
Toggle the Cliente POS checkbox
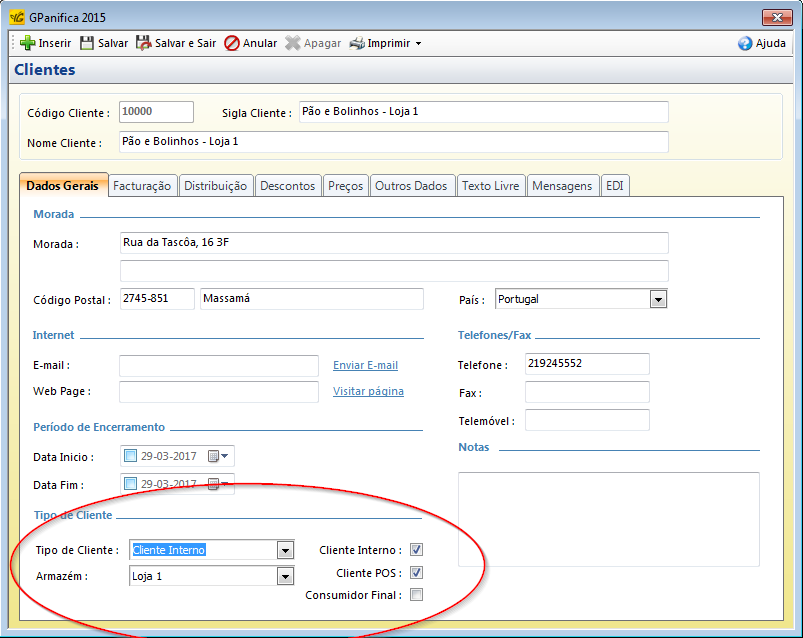(x=416, y=573)
